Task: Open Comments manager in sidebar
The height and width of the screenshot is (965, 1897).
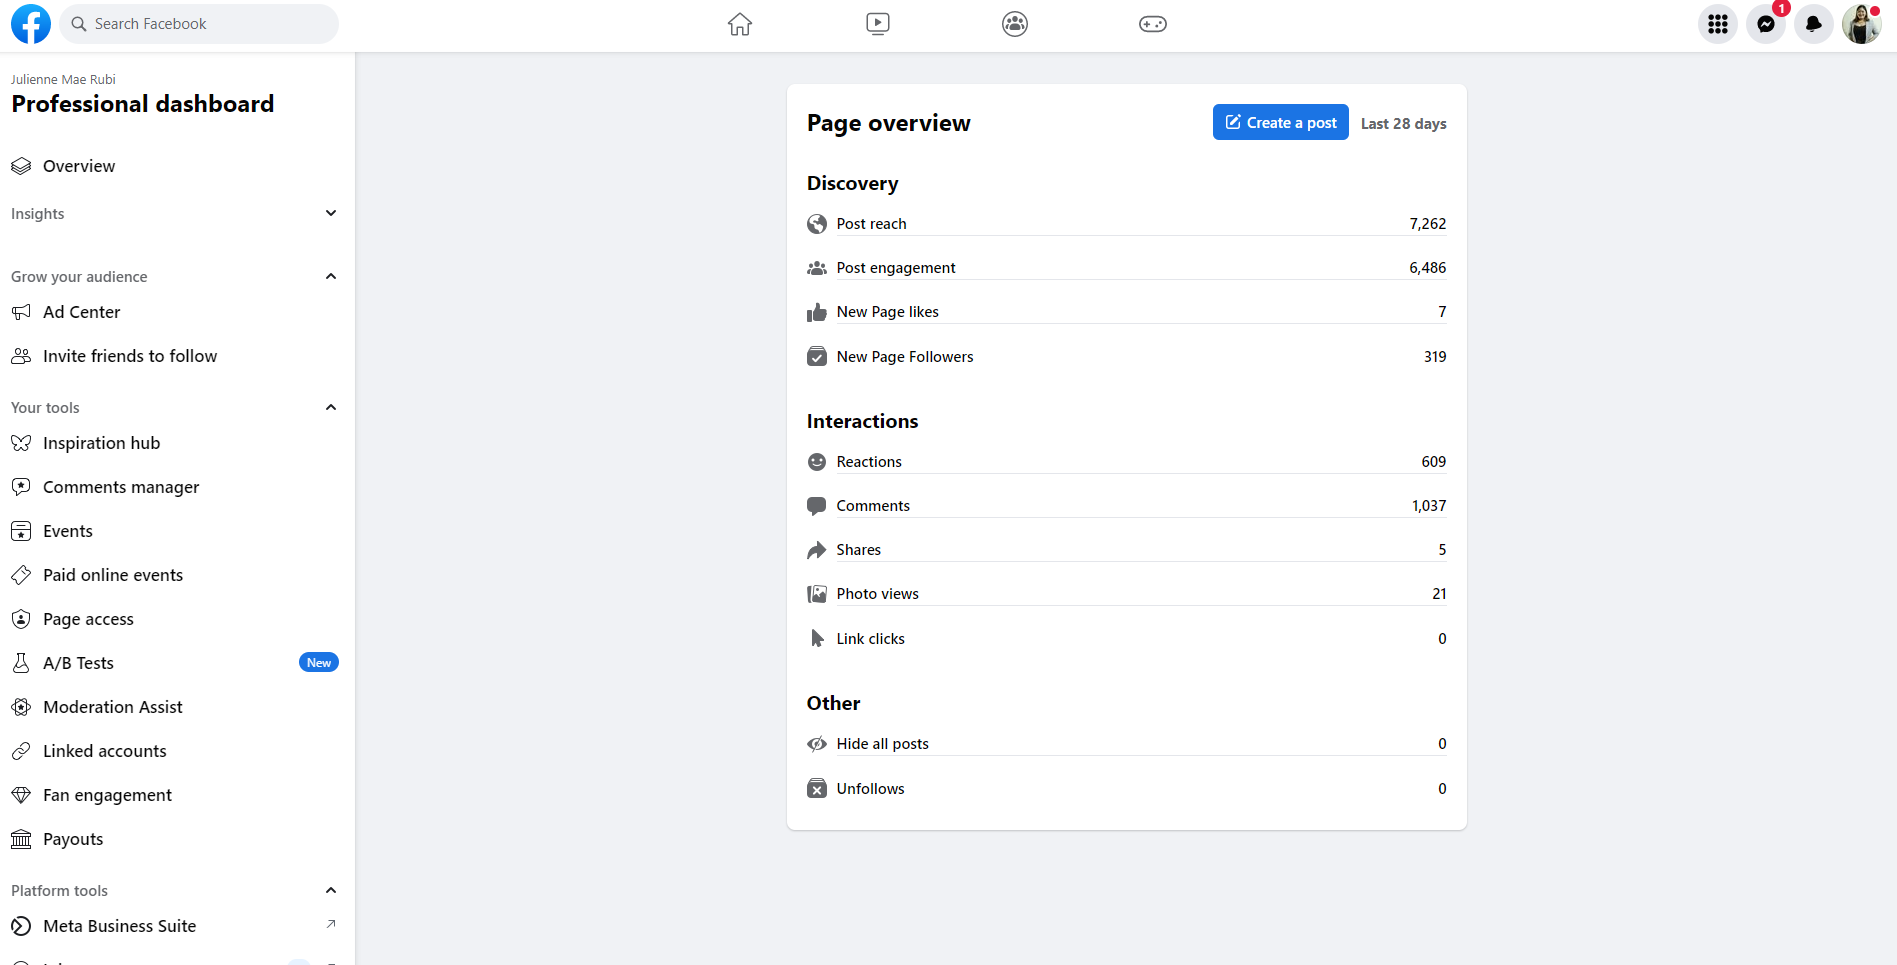Action: (121, 487)
